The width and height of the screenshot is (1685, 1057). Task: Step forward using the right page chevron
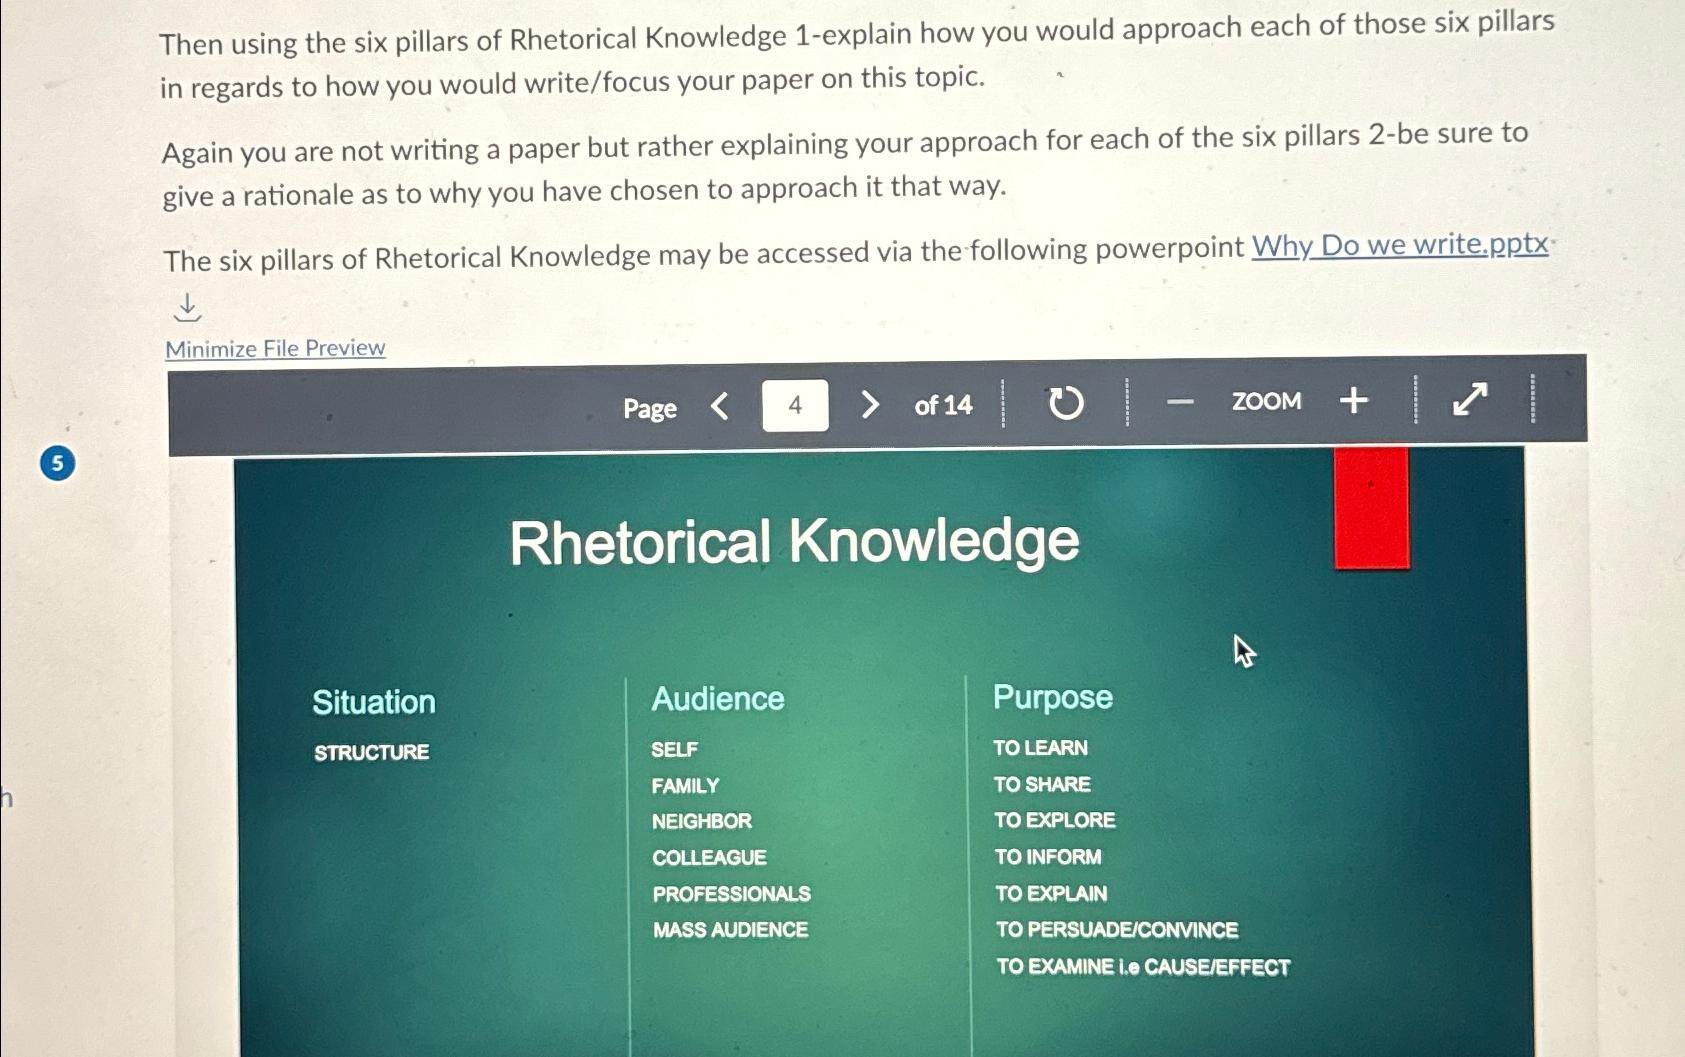point(869,404)
